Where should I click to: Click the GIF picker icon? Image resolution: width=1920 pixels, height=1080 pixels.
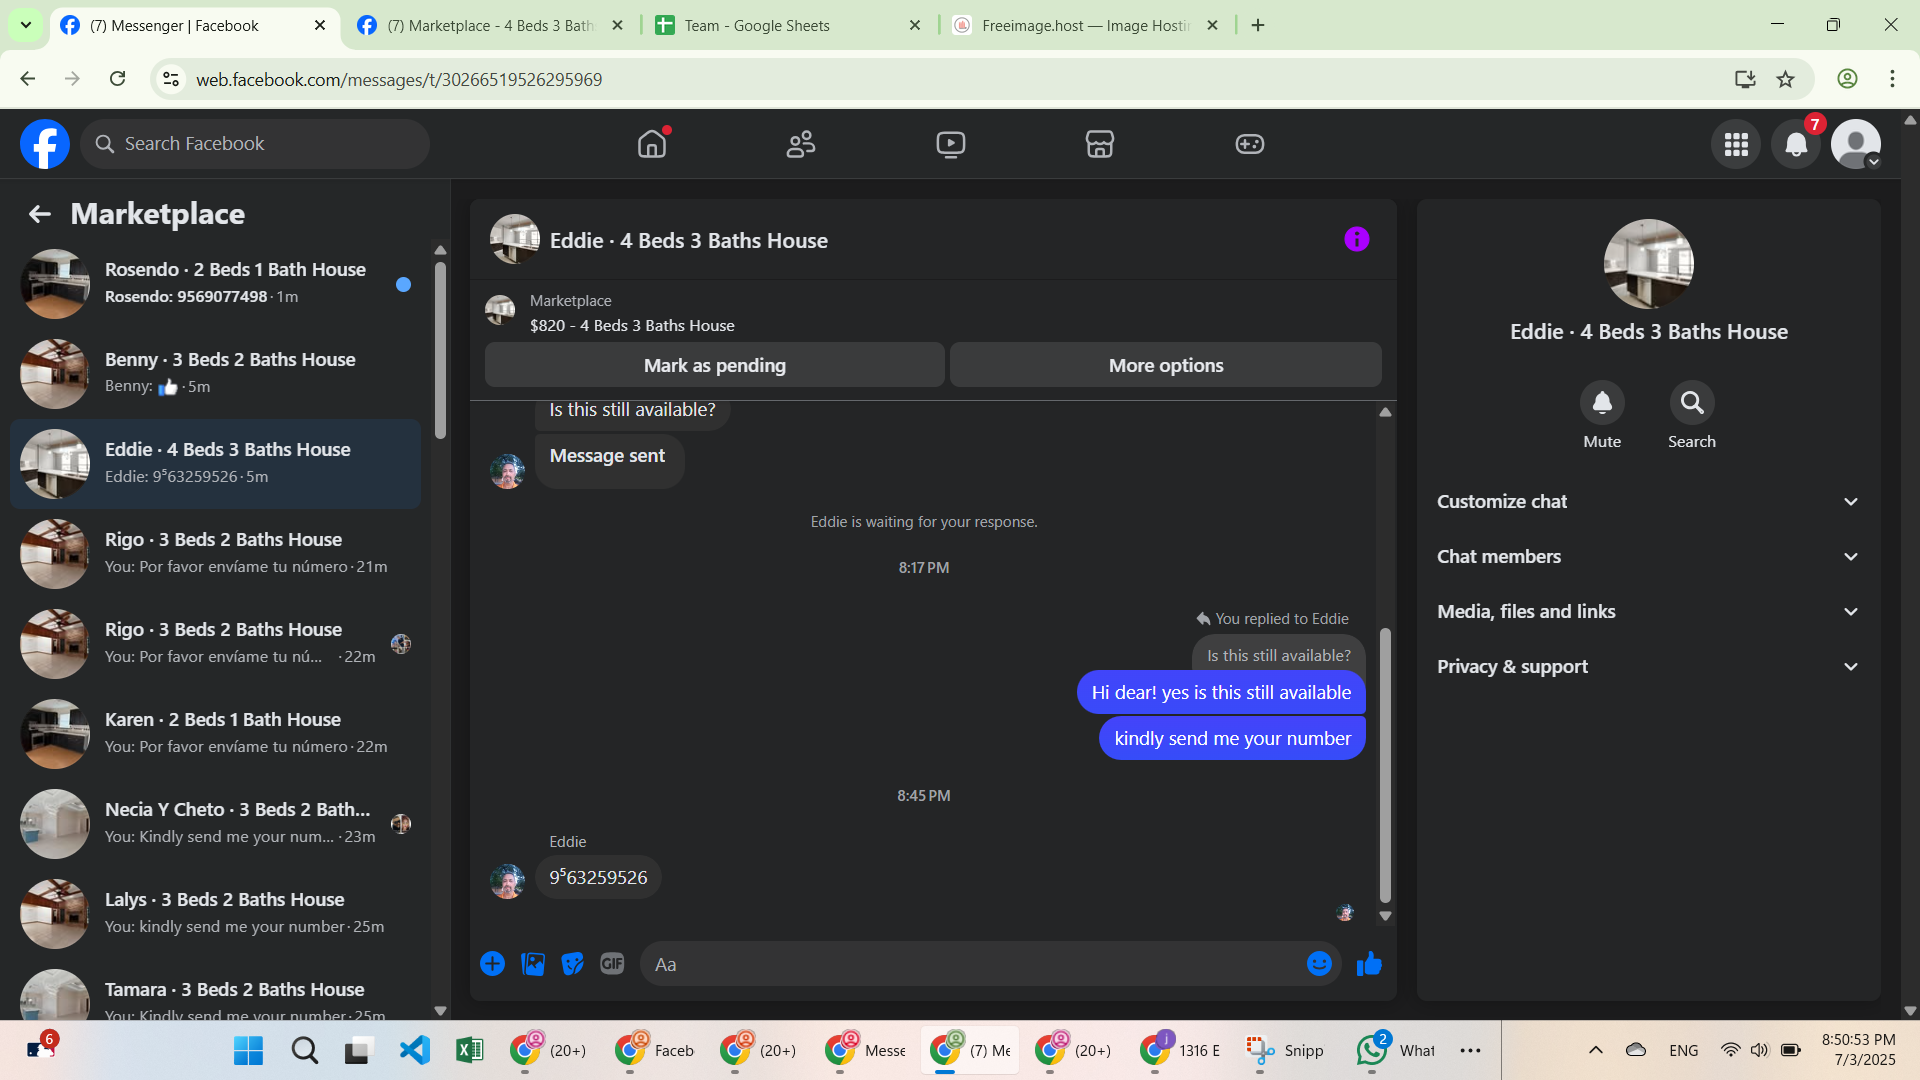pyautogui.click(x=612, y=963)
